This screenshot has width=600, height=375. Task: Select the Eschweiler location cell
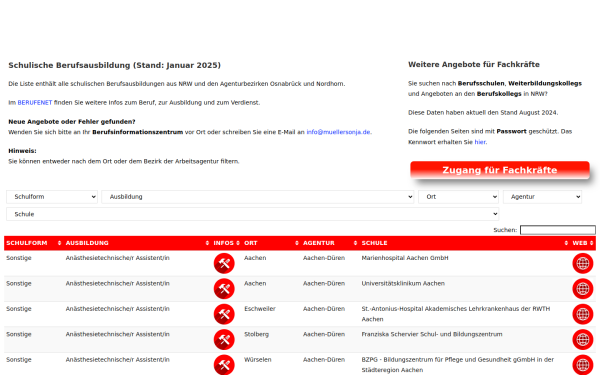click(x=260, y=309)
